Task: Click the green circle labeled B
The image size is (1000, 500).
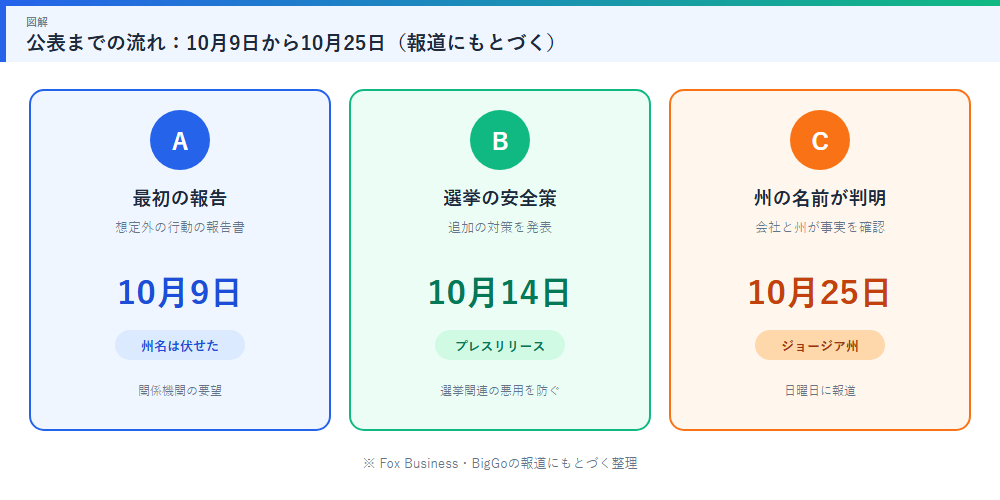Action: tap(500, 140)
